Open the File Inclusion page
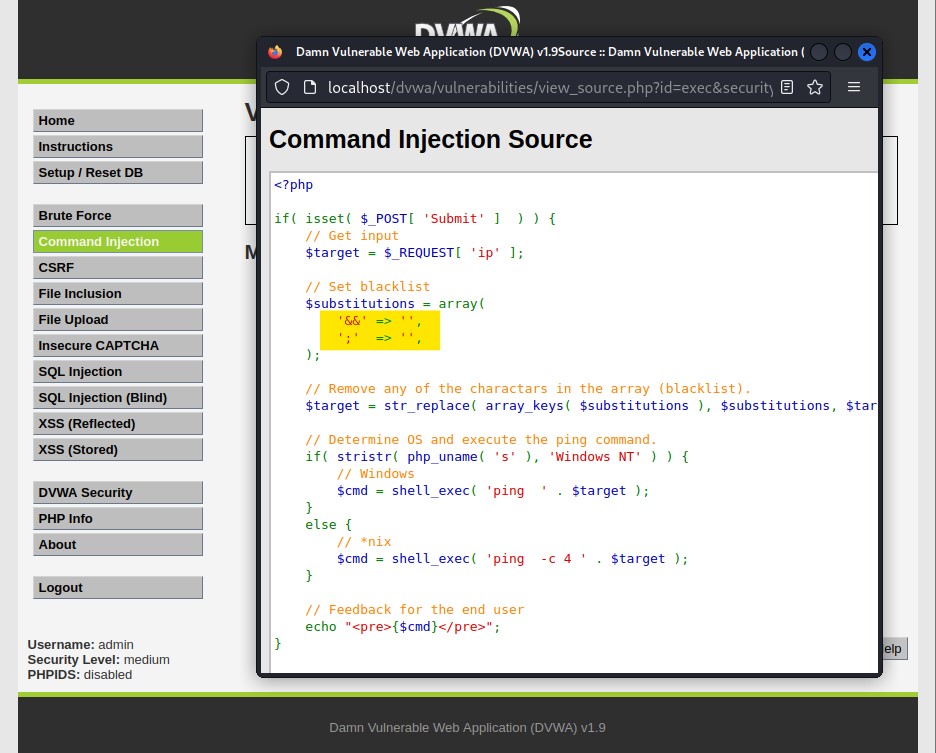 coord(118,294)
